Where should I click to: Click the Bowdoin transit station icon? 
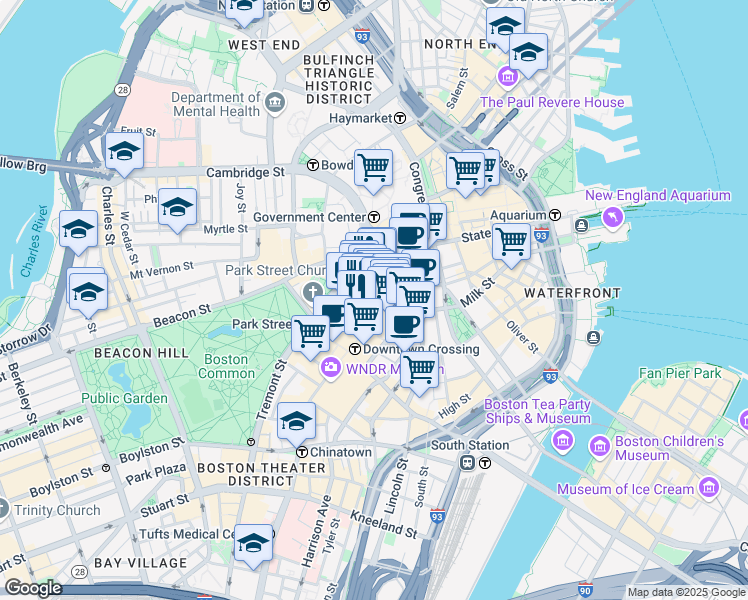point(312,165)
